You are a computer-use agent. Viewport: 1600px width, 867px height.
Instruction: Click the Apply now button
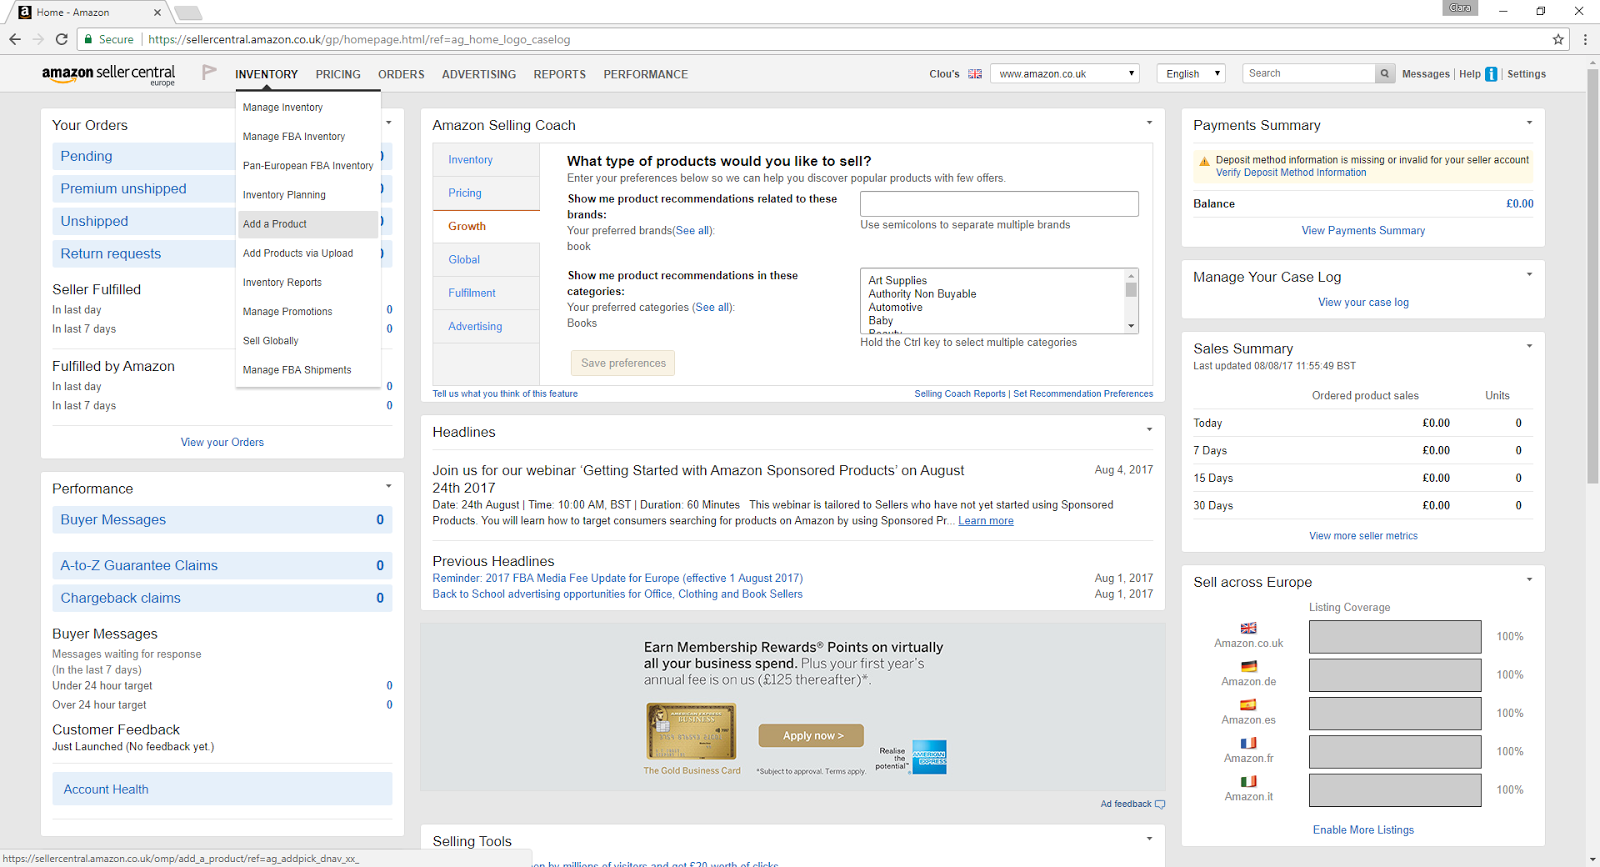coord(811,736)
